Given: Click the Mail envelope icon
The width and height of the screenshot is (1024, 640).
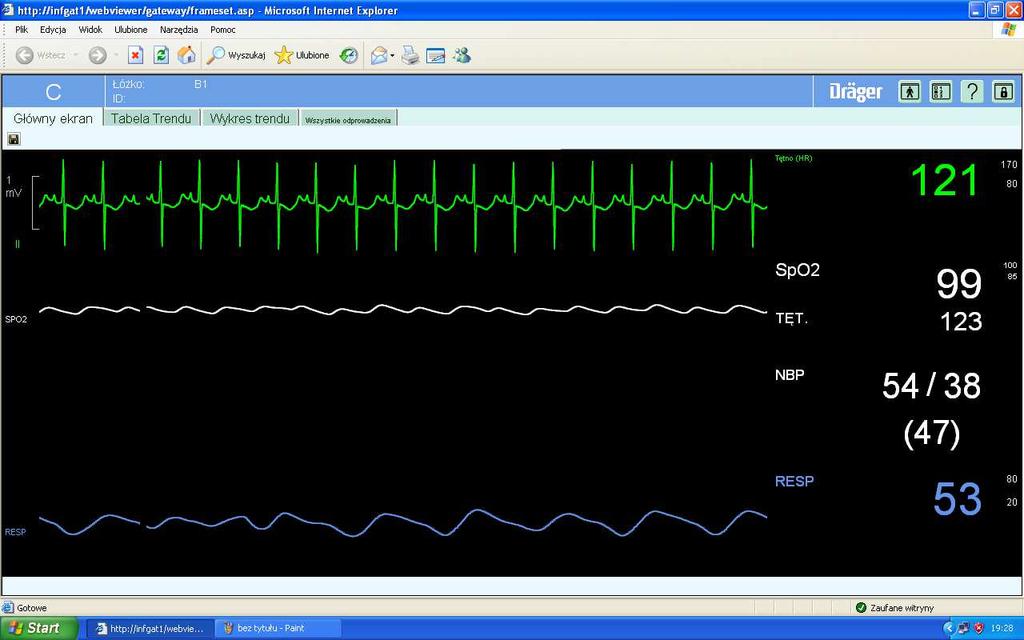Looking at the screenshot, I should pos(379,56).
